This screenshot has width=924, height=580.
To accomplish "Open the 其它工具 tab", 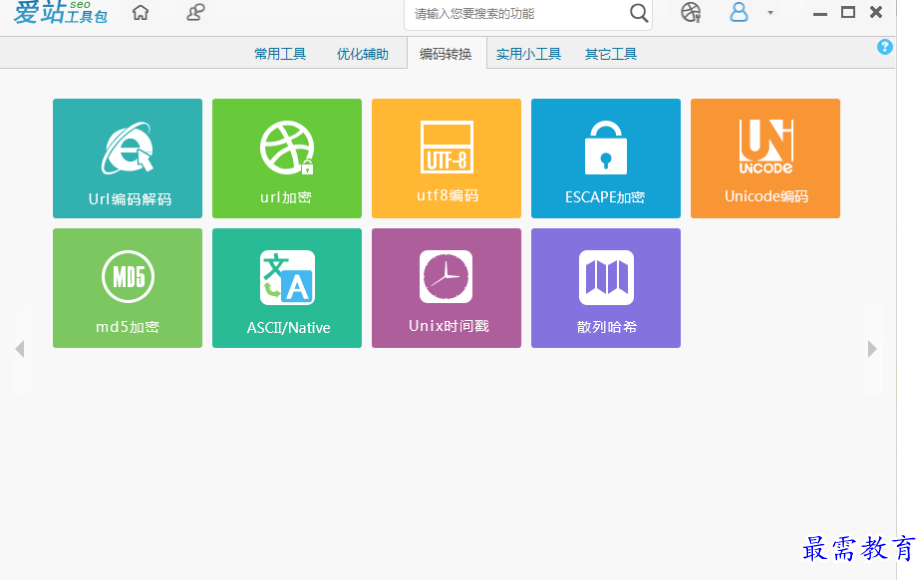I will pos(611,54).
